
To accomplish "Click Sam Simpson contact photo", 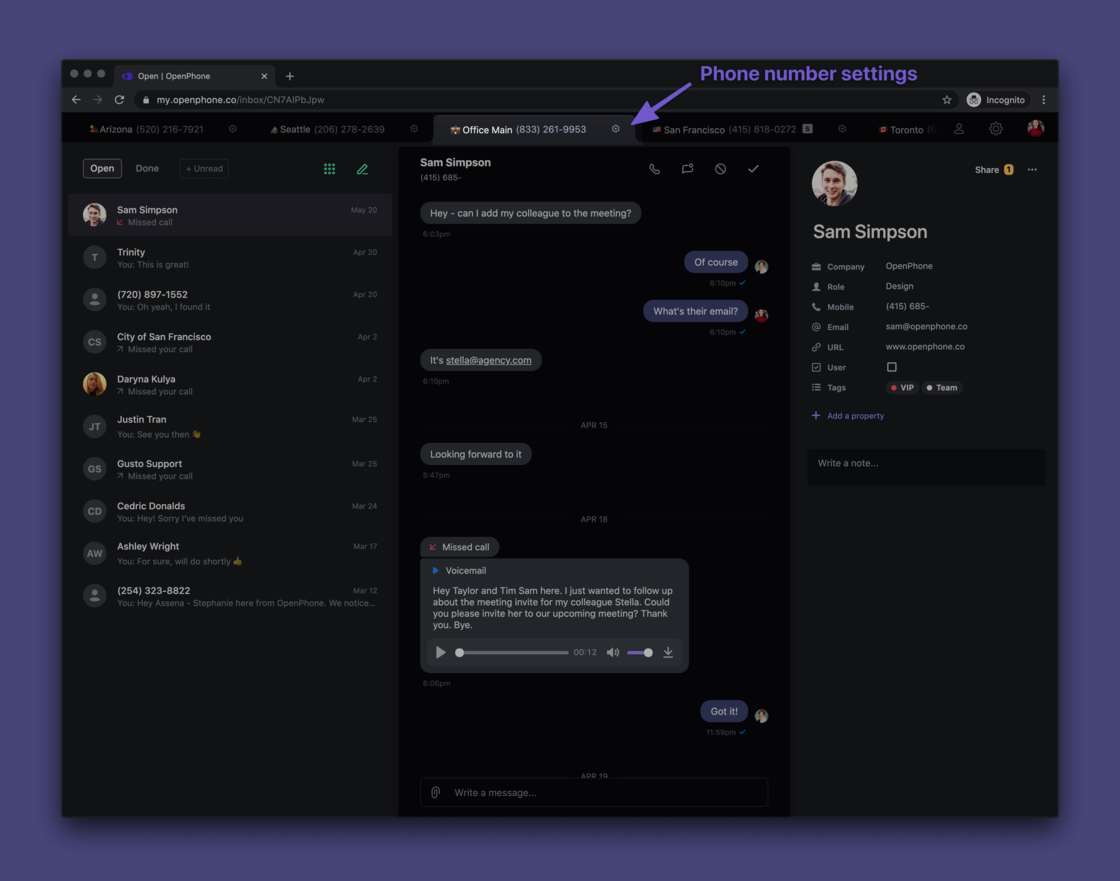I will [x=834, y=184].
